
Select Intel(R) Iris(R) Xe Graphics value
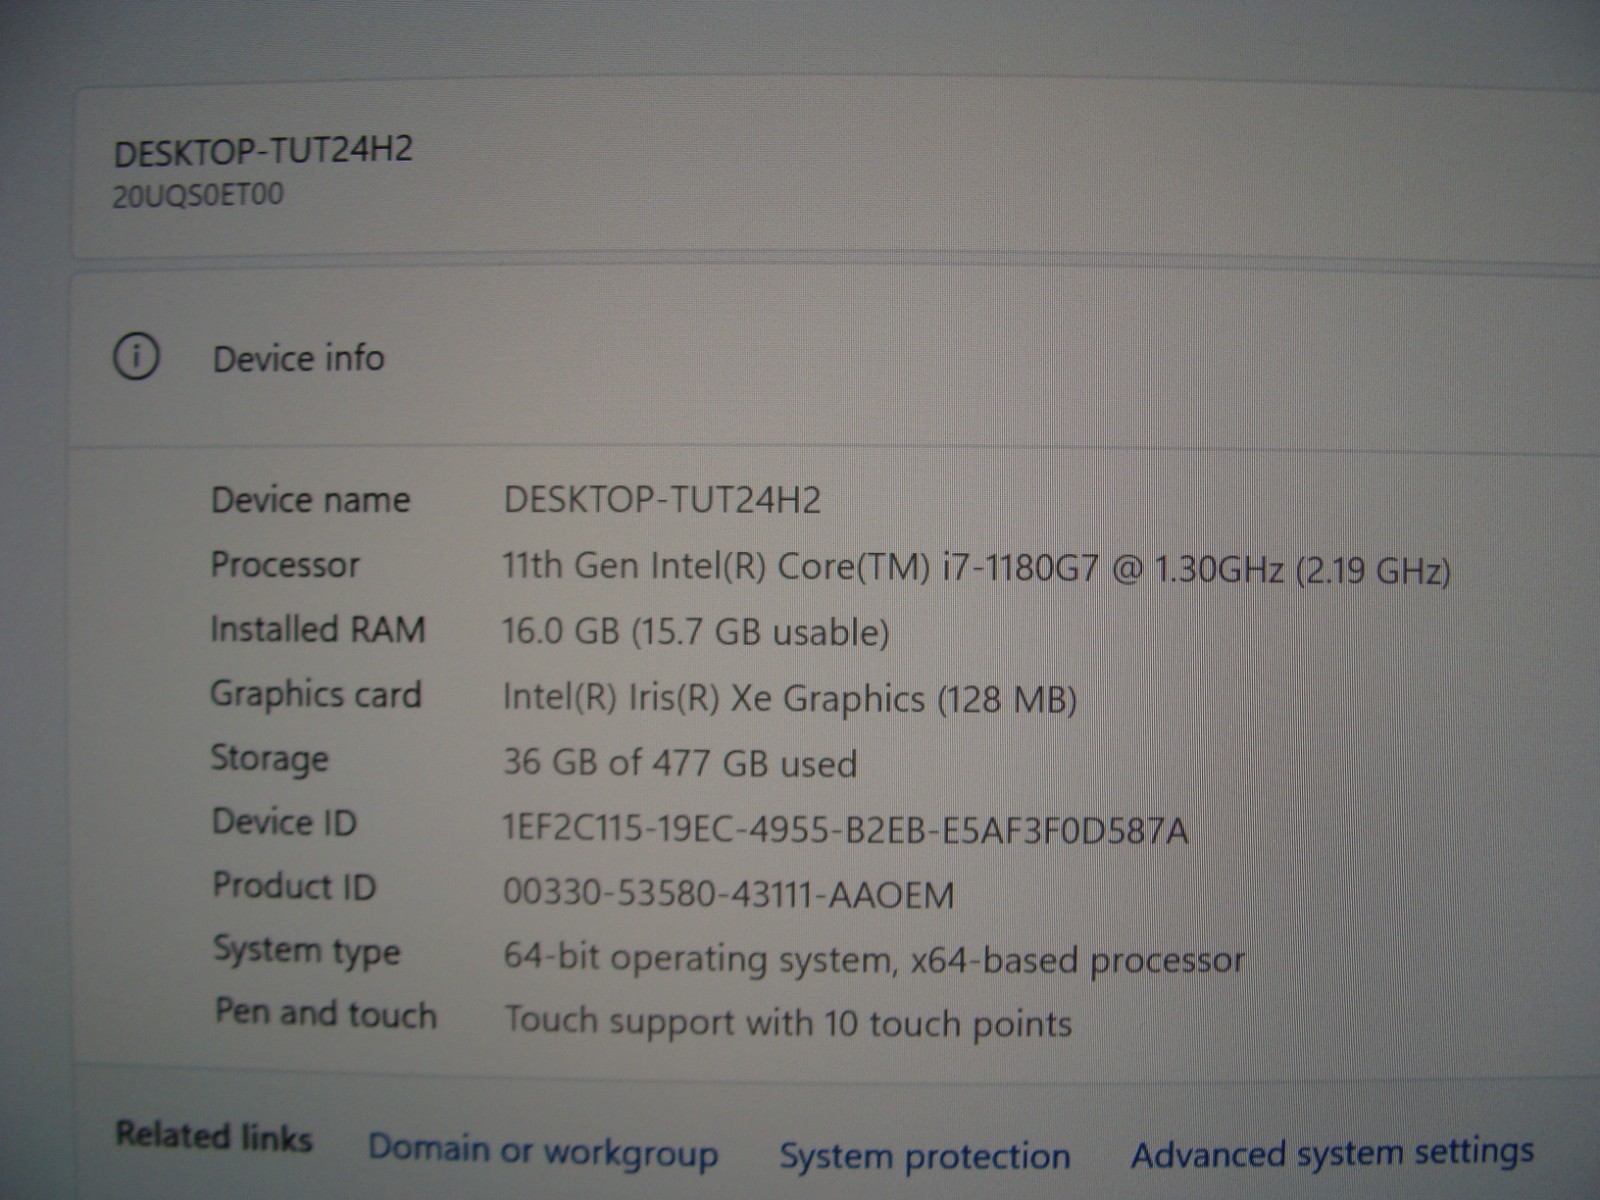(790, 698)
